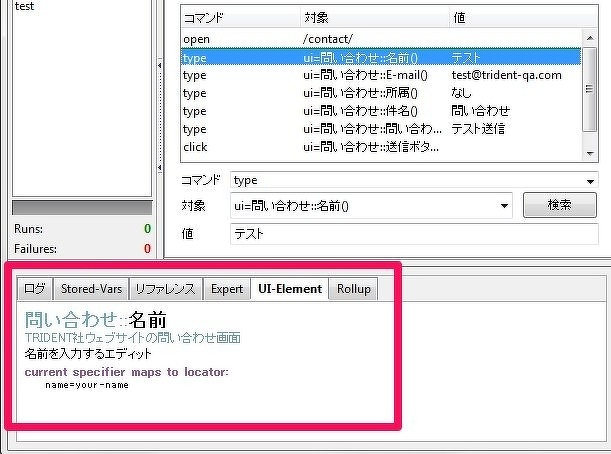
Task: Click the command table's vertical scrollbar
Action: point(590,90)
